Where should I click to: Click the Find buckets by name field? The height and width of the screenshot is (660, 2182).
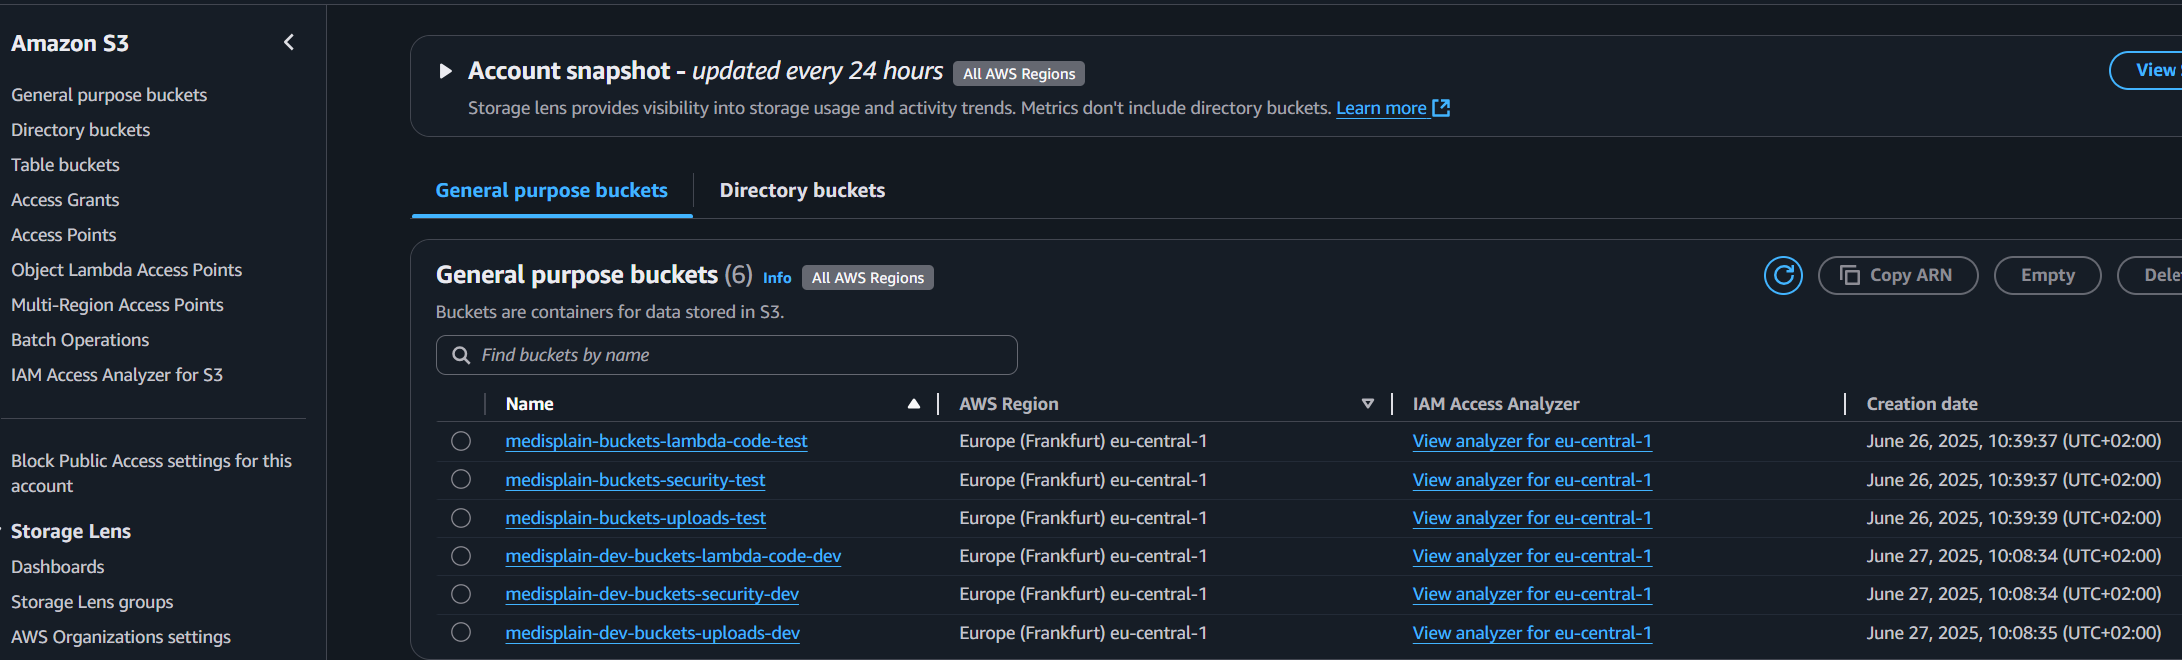coord(740,355)
